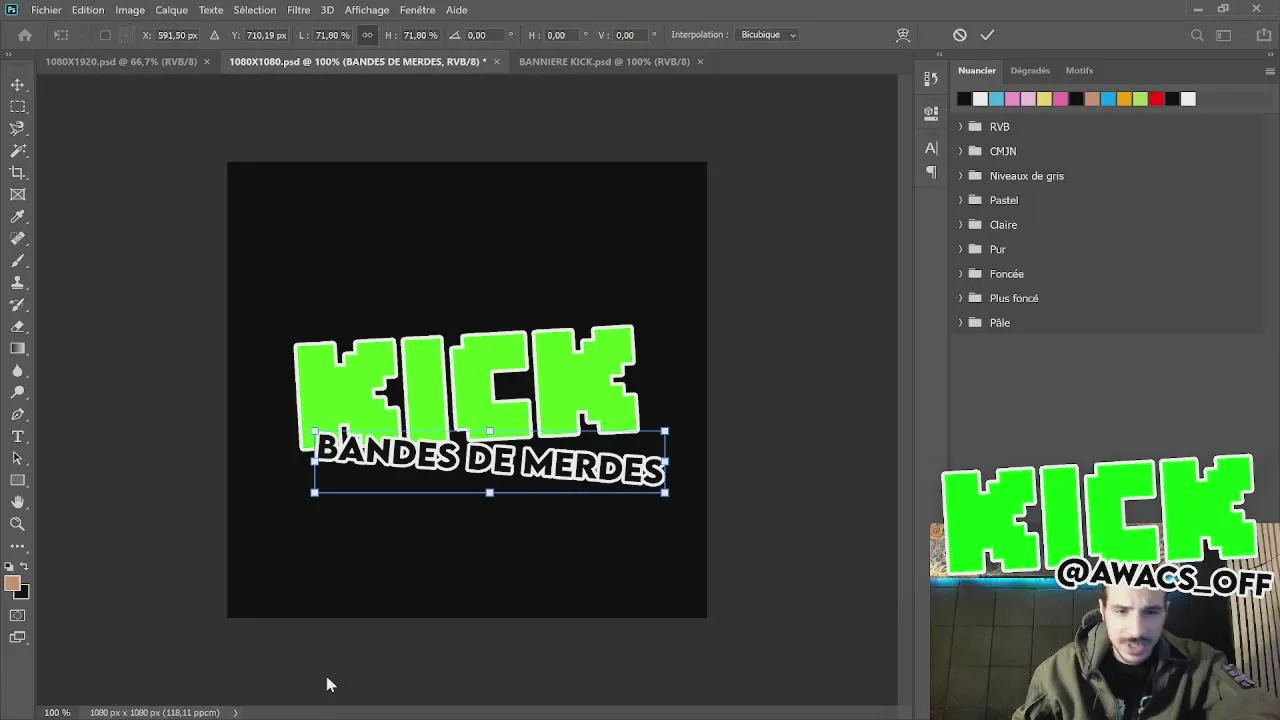This screenshot has height=720, width=1280.
Task: Open the Character panel icon
Action: 931,148
